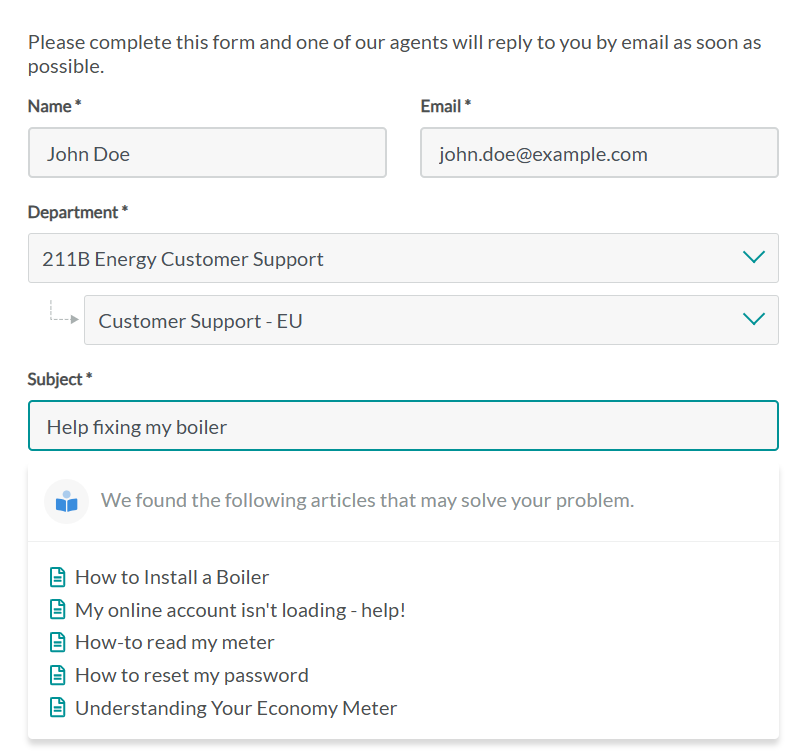Viewport: 805px width, 756px height.
Task: Open article My online account isn't loading
Action: [x=240, y=610]
